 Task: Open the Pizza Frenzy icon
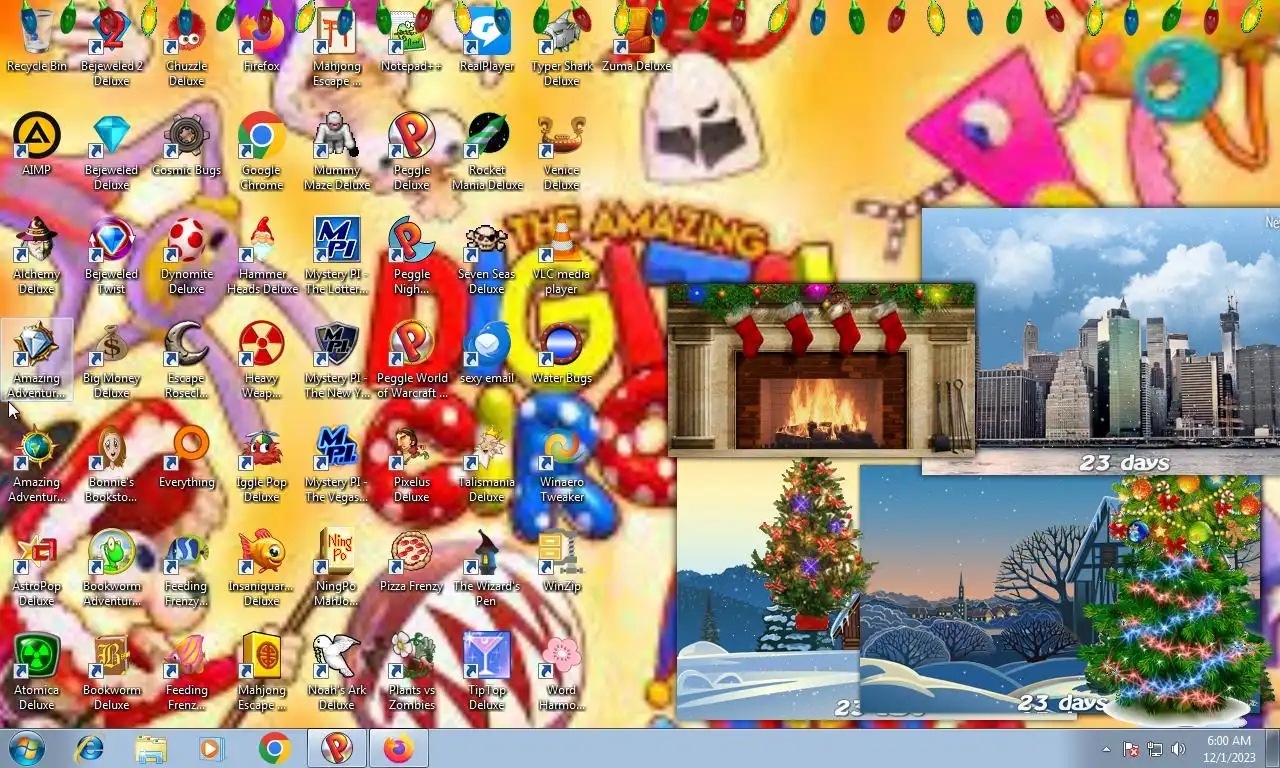411,560
